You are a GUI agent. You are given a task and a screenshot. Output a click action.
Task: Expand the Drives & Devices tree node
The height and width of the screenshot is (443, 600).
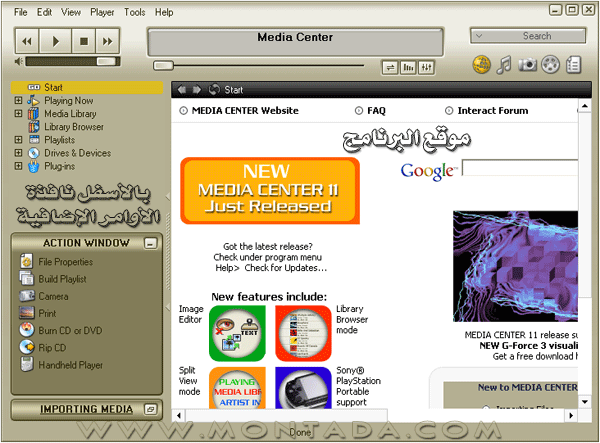coord(18,153)
